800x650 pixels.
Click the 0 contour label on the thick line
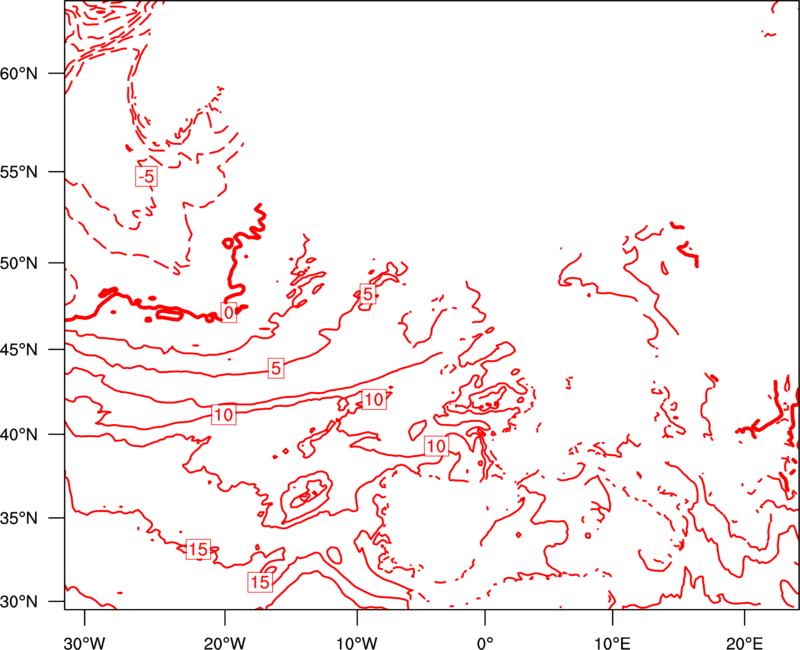tap(229, 312)
